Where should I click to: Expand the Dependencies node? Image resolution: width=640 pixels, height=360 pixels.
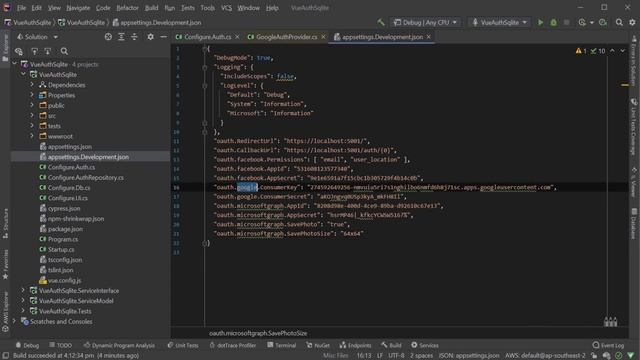pyautogui.click(x=32, y=85)
